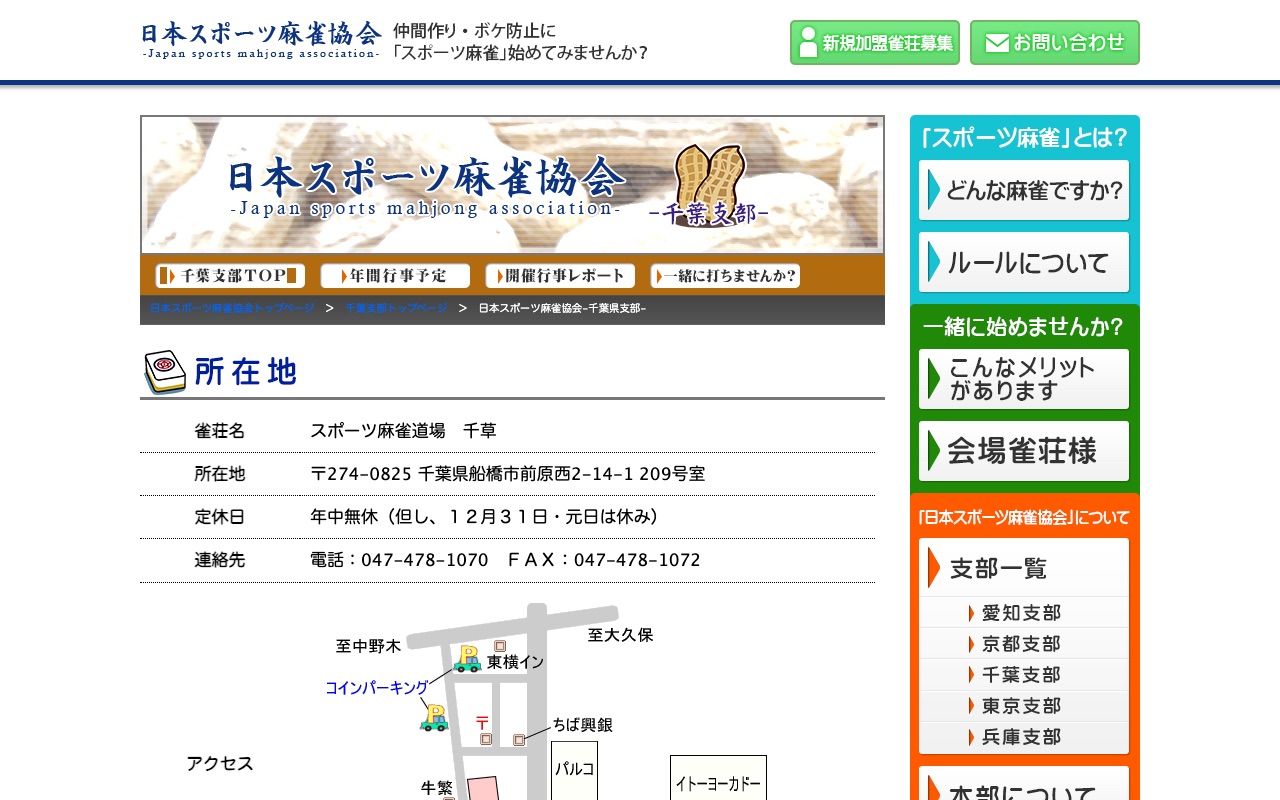Open the コインパーキング link on the map

376,687
